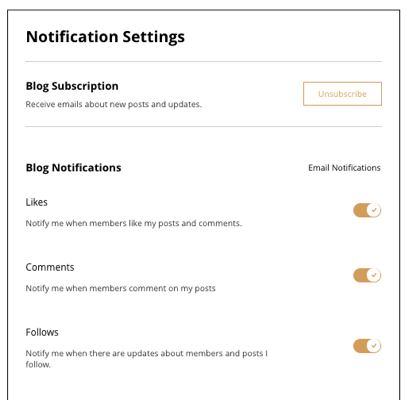Click the Unsubscribe button
The image size is (409, 400).
coord(342,94)
